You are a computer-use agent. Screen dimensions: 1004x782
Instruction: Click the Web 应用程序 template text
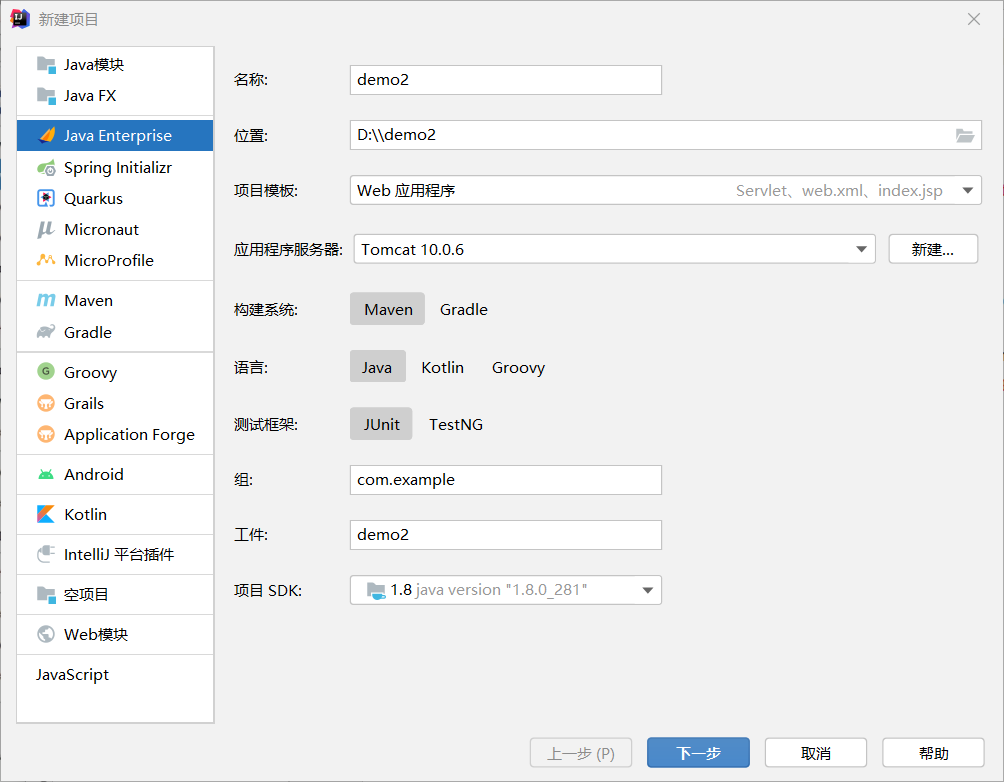click(406, 190)
